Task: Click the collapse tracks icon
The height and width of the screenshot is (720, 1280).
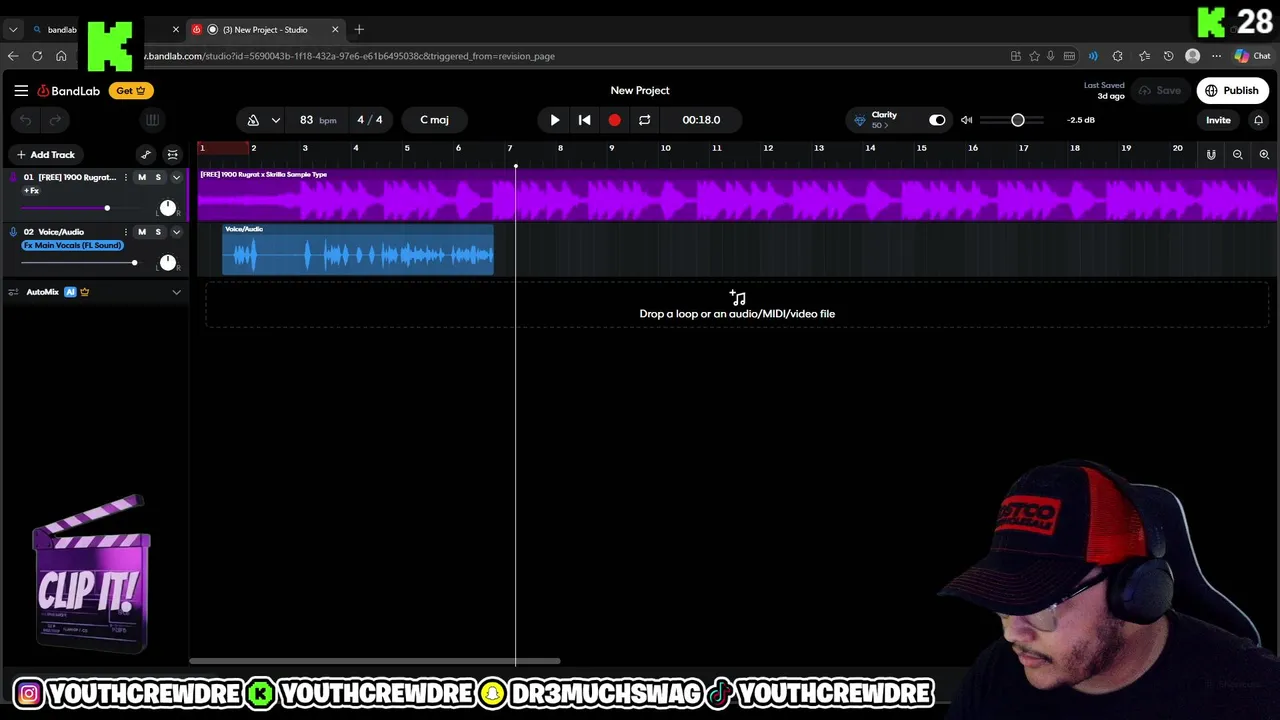Action: [x=172, y=155]
